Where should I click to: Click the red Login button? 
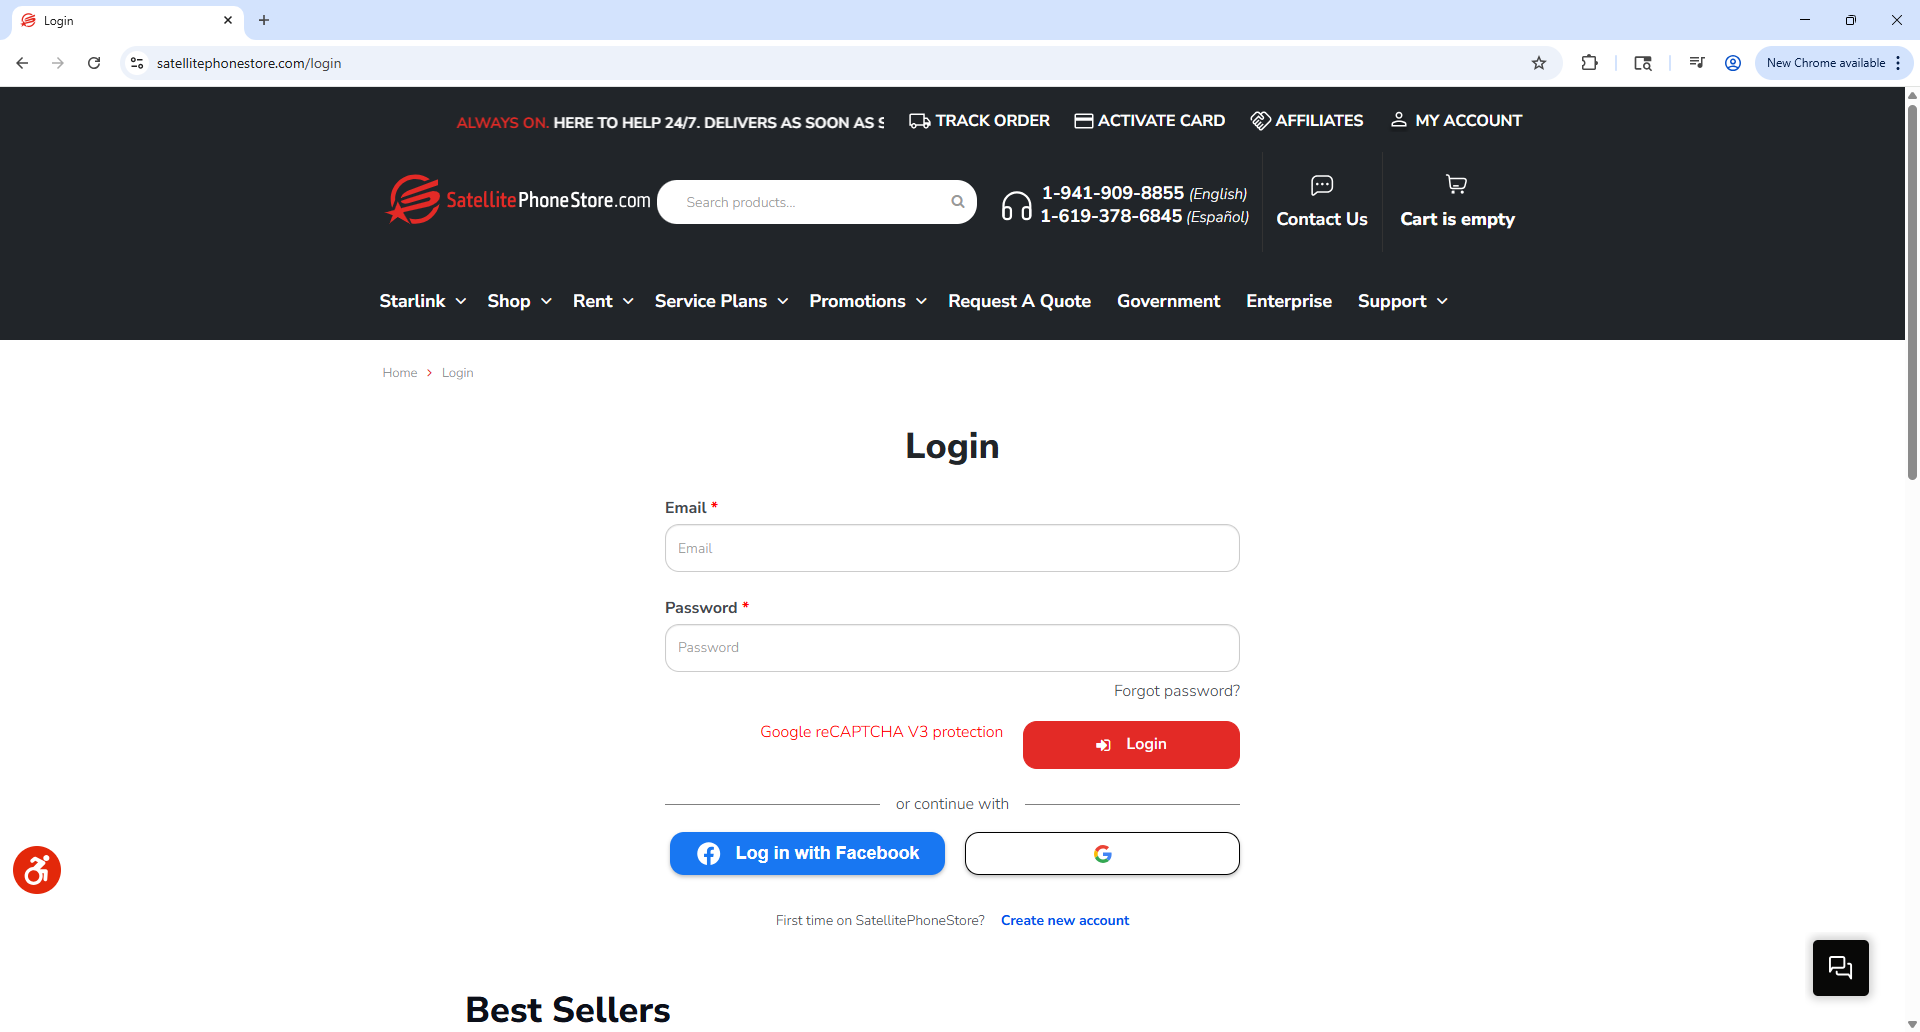[1131, 745]
